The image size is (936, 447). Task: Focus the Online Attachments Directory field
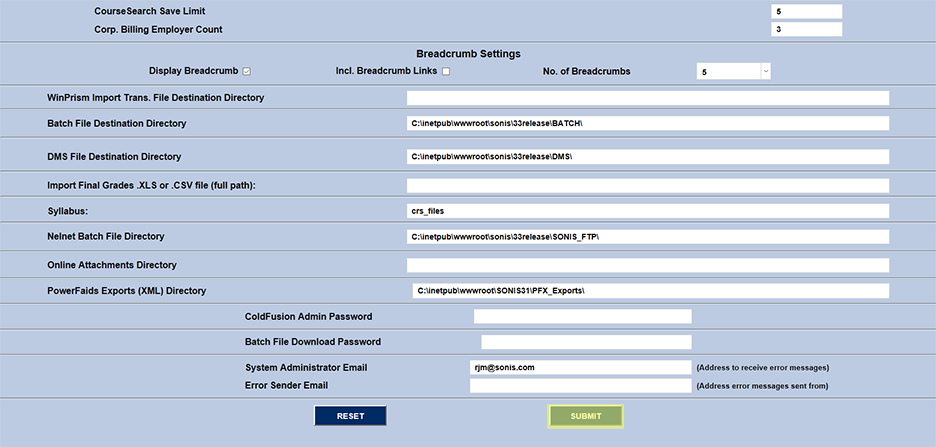pos(647,265)
